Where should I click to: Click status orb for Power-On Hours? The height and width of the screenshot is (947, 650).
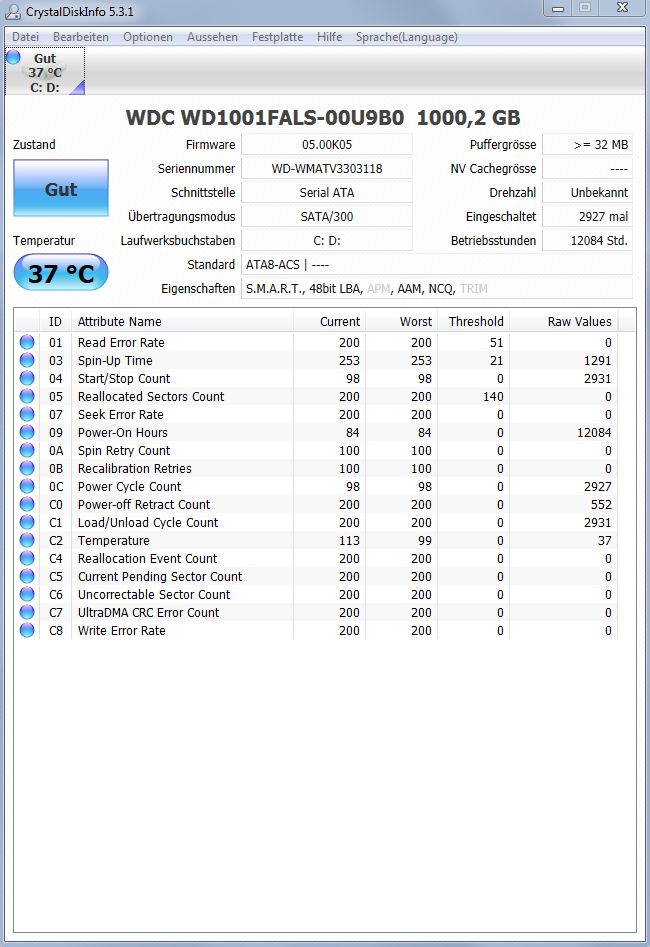click(x=27, y=432)
